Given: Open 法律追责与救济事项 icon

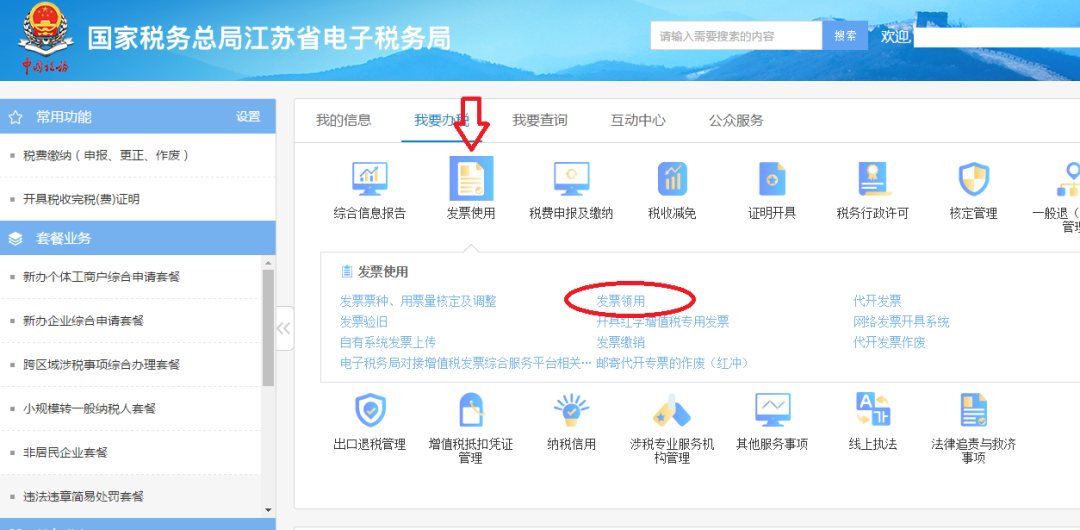Looking at the screenshot, I should (x=974, y=410).
